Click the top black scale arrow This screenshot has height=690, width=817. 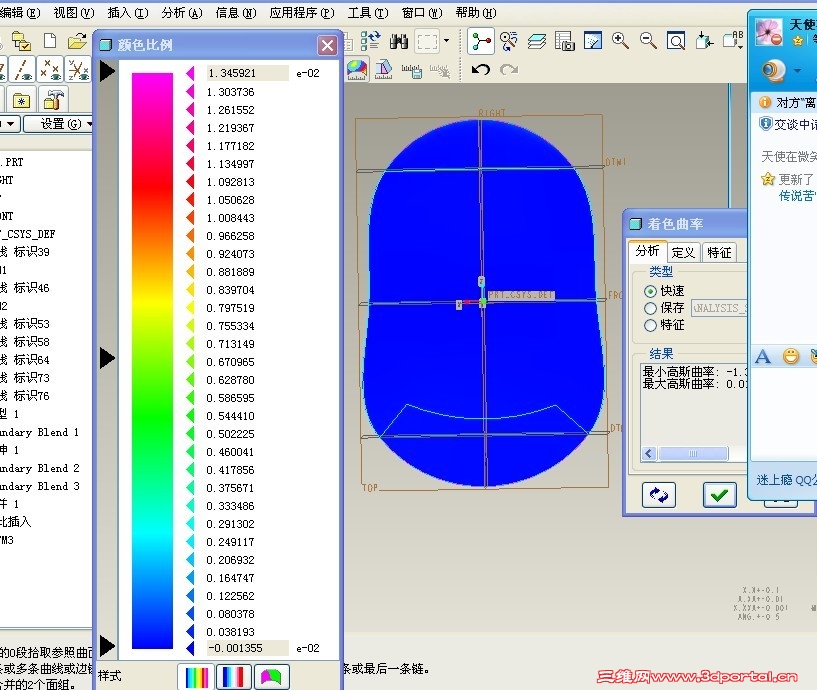pyautogui.click(x=107, y=71)
